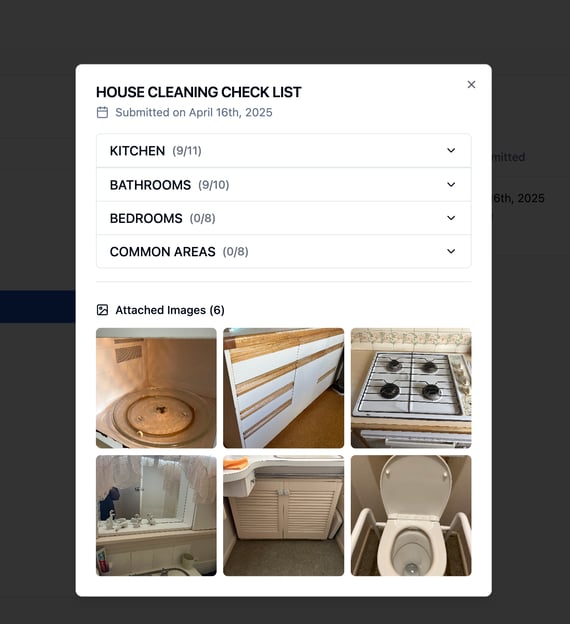Expand the Bathrooms section chevron

click(451, 185)
